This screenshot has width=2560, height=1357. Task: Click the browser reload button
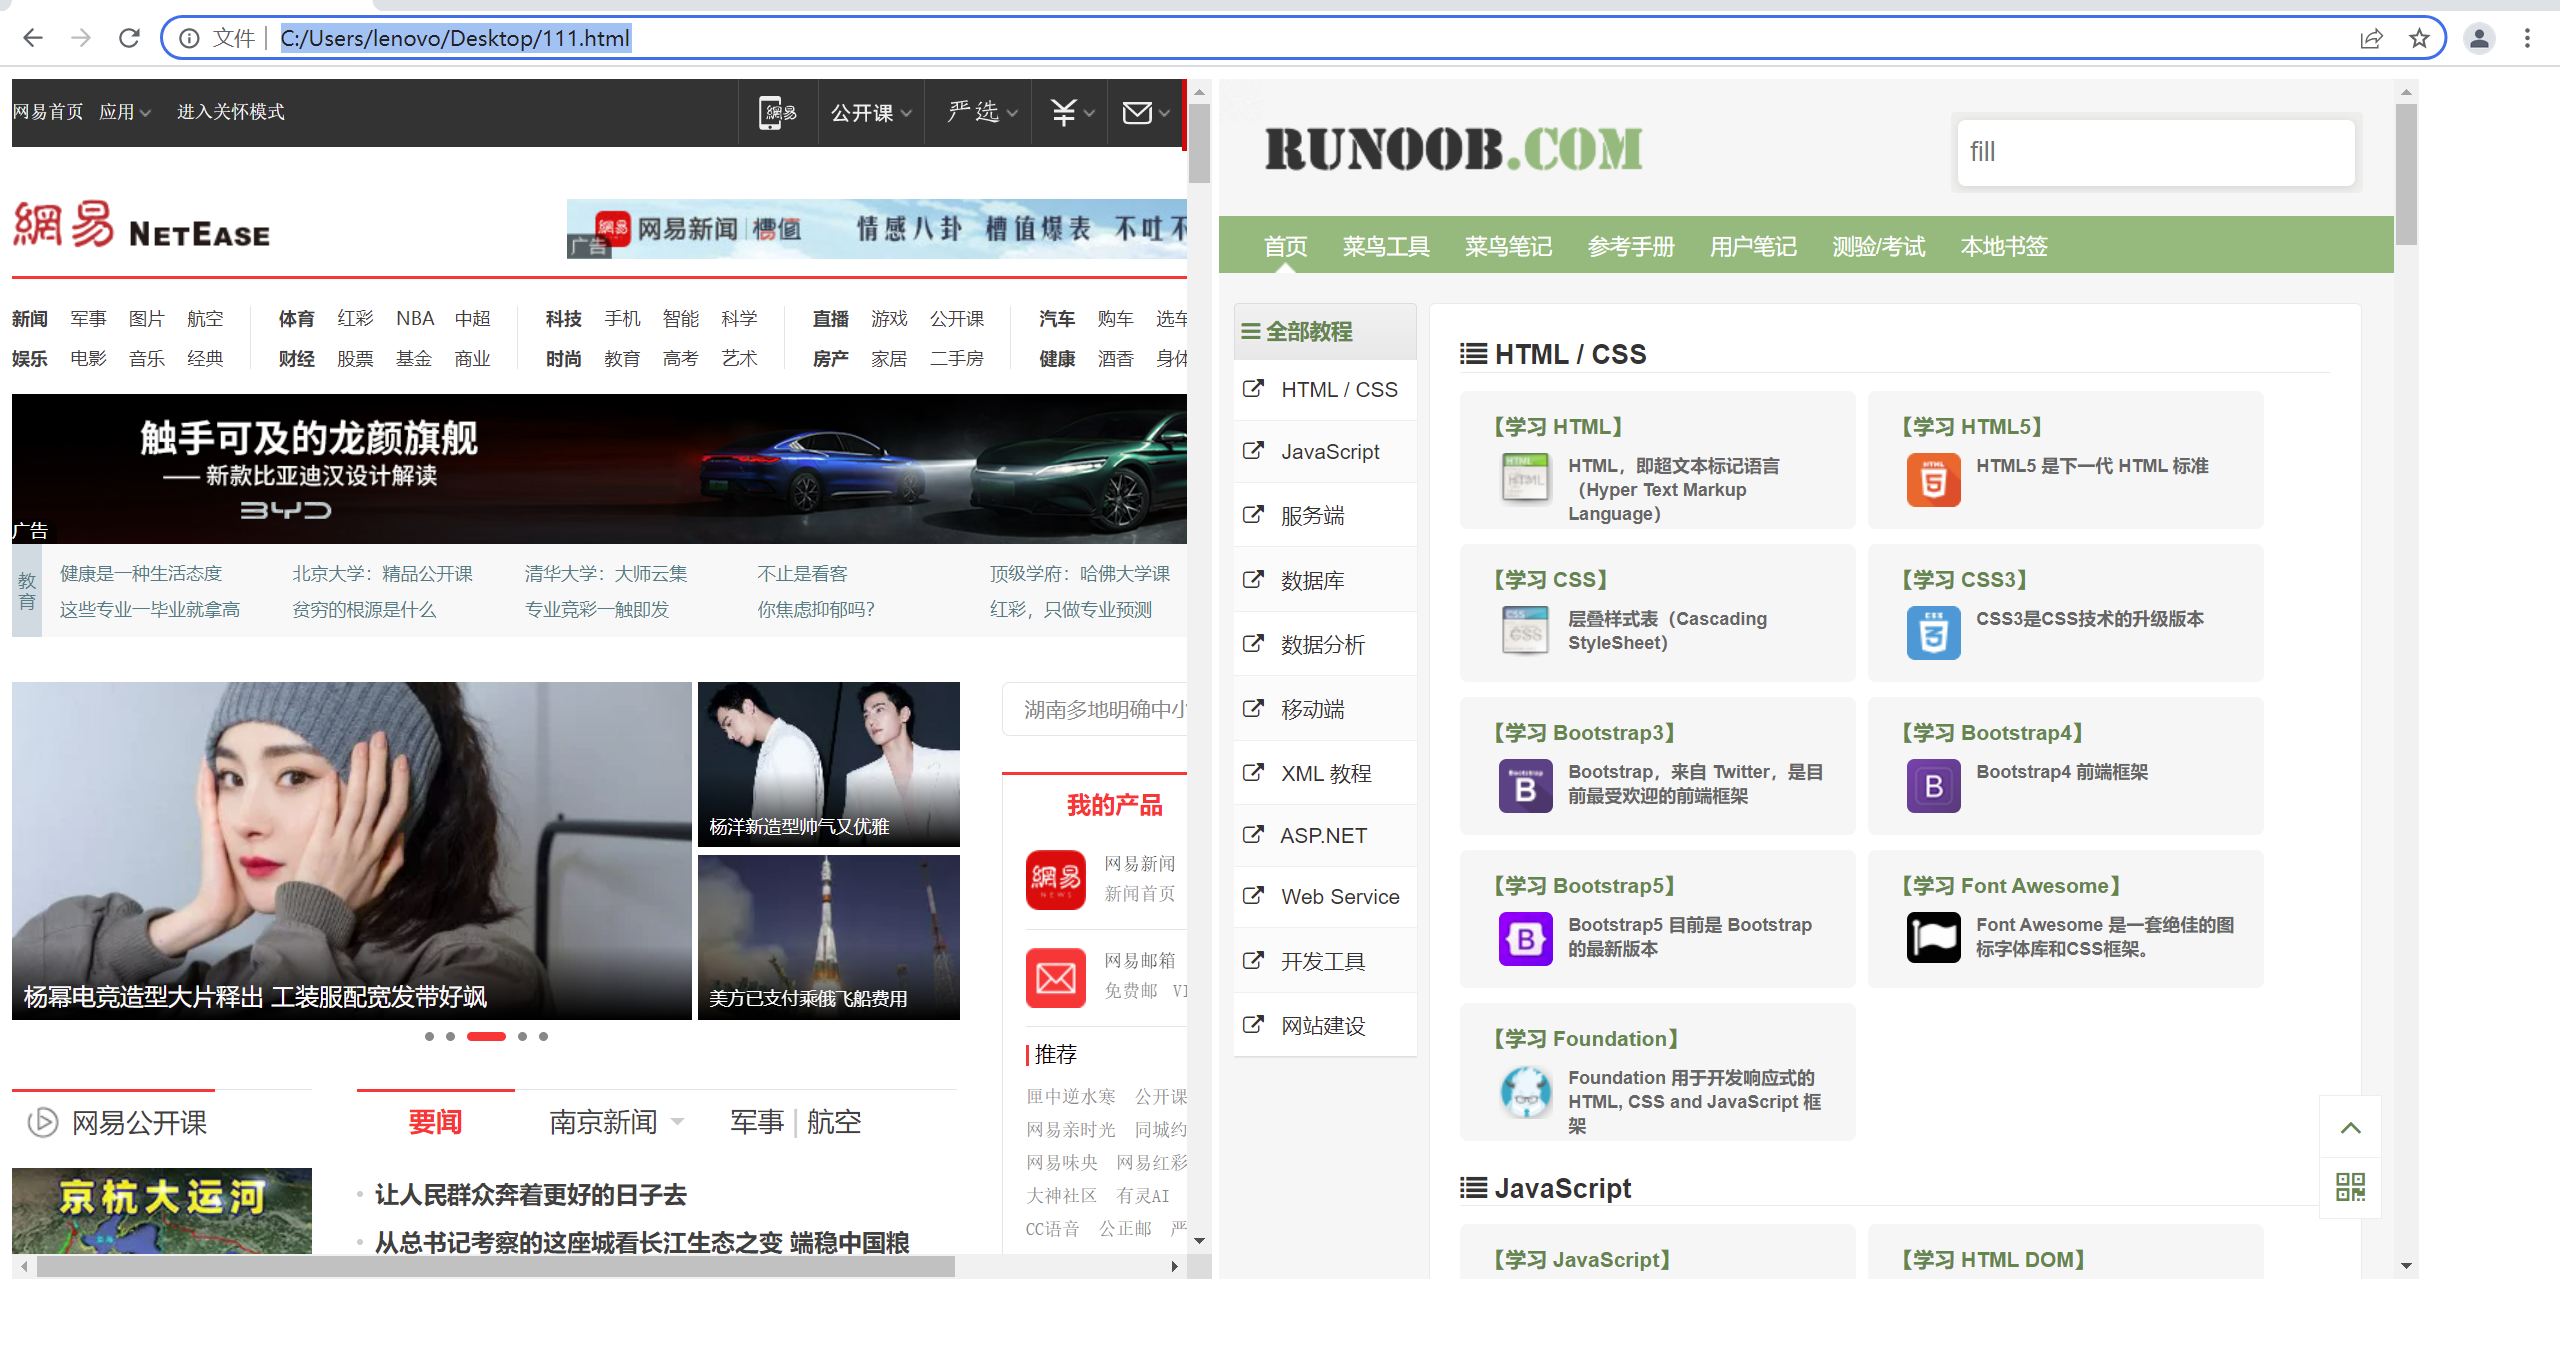[129, 38]
